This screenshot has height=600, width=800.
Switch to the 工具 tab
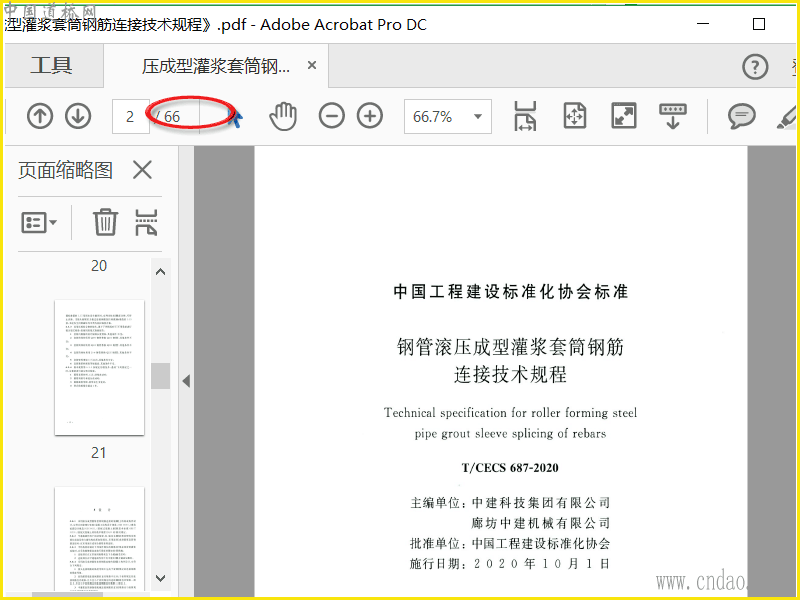[51, 65]
